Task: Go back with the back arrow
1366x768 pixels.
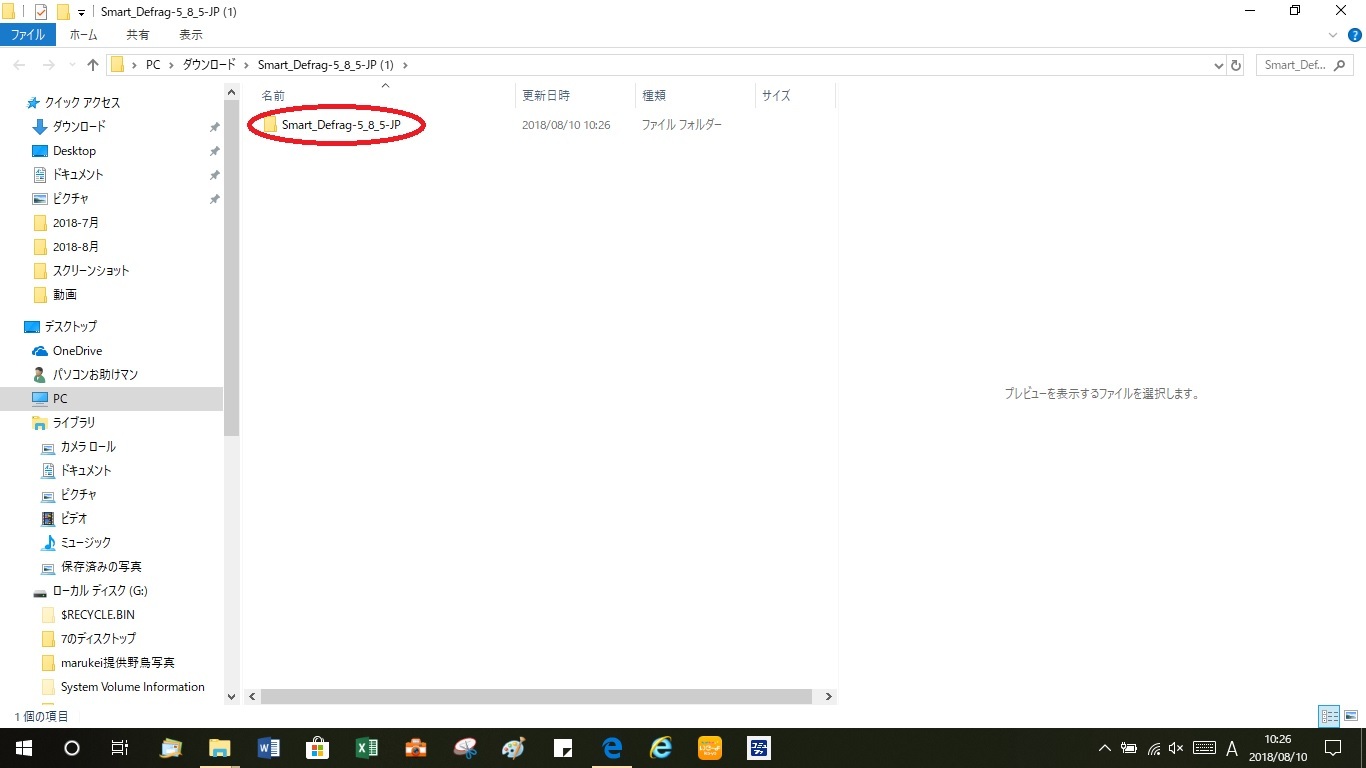Action: (19, 65)
